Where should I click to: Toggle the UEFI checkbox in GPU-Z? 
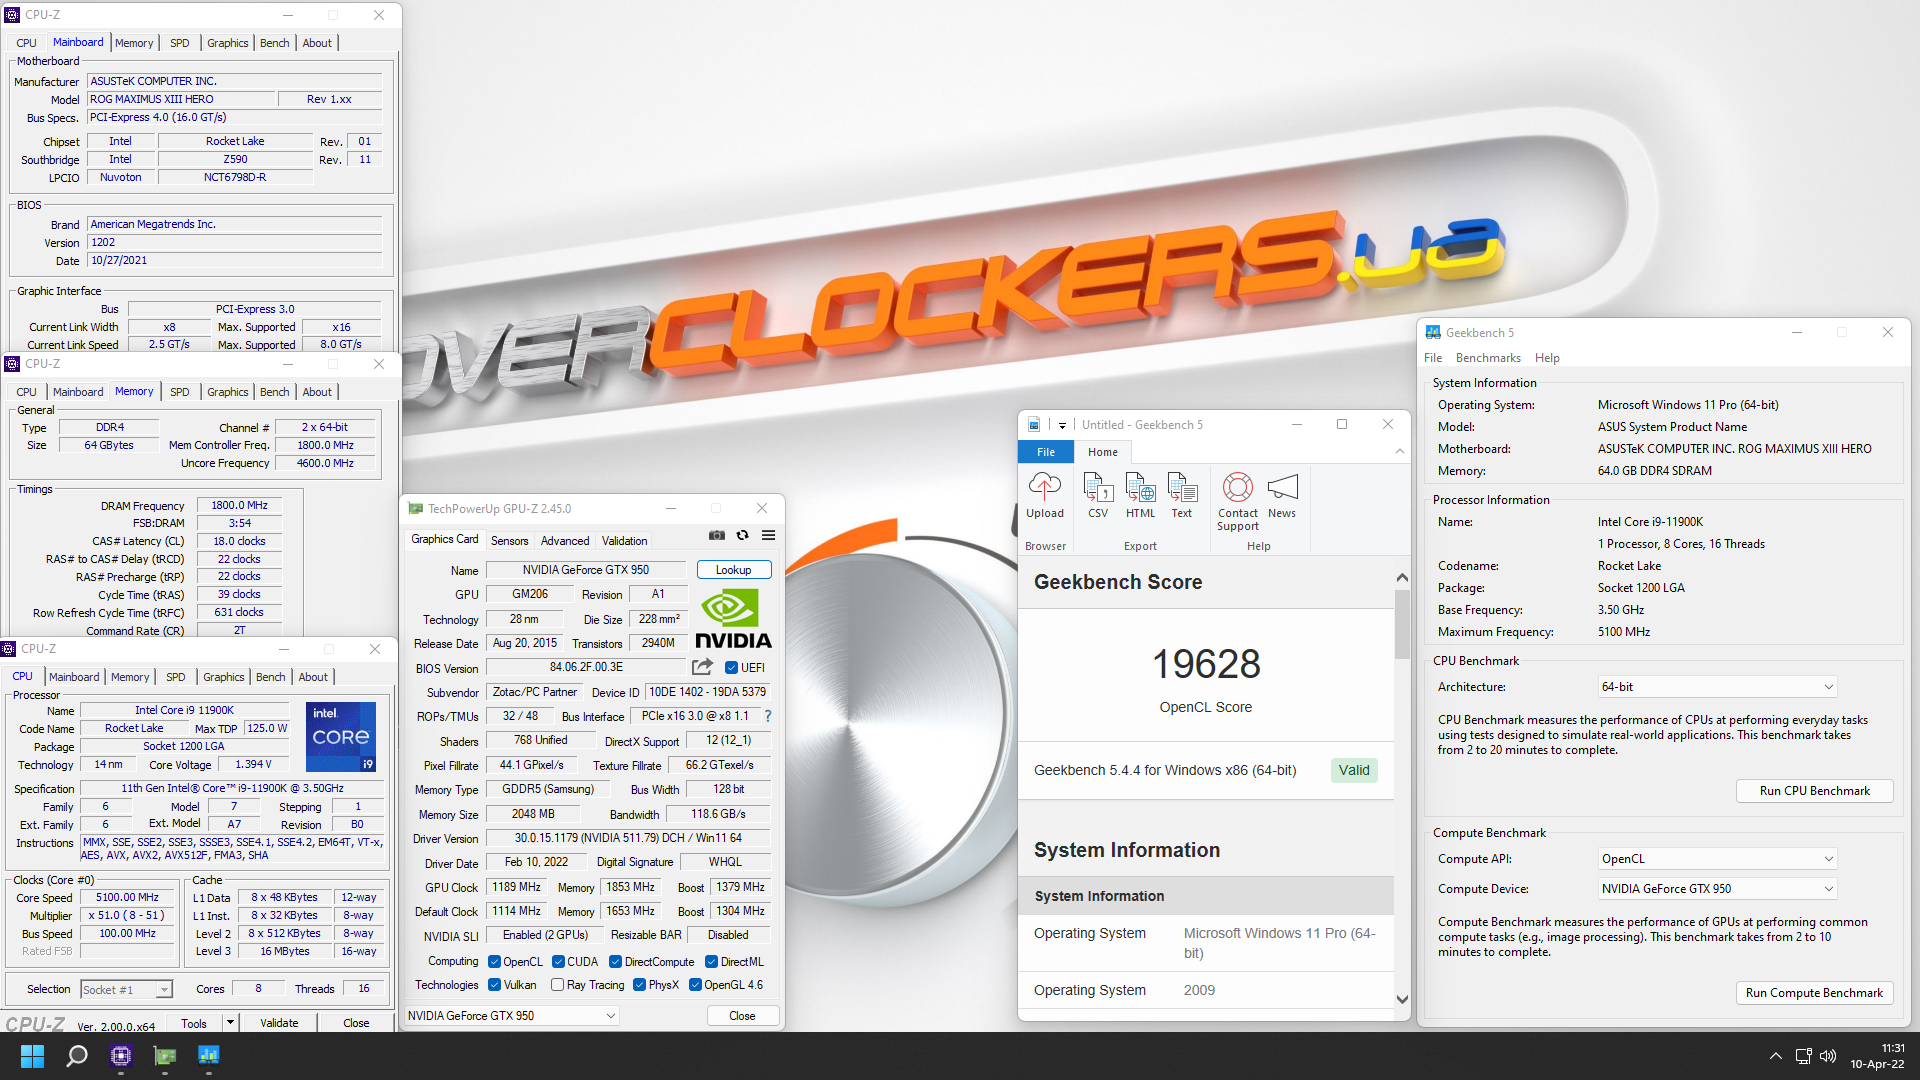click(x=731, y=668)
